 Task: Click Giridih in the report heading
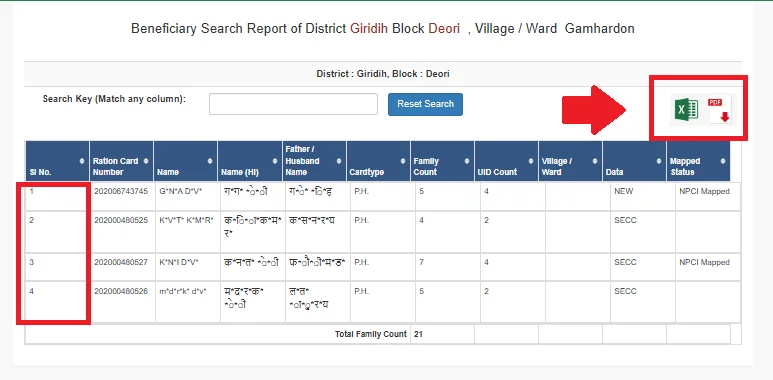point(369,29)
